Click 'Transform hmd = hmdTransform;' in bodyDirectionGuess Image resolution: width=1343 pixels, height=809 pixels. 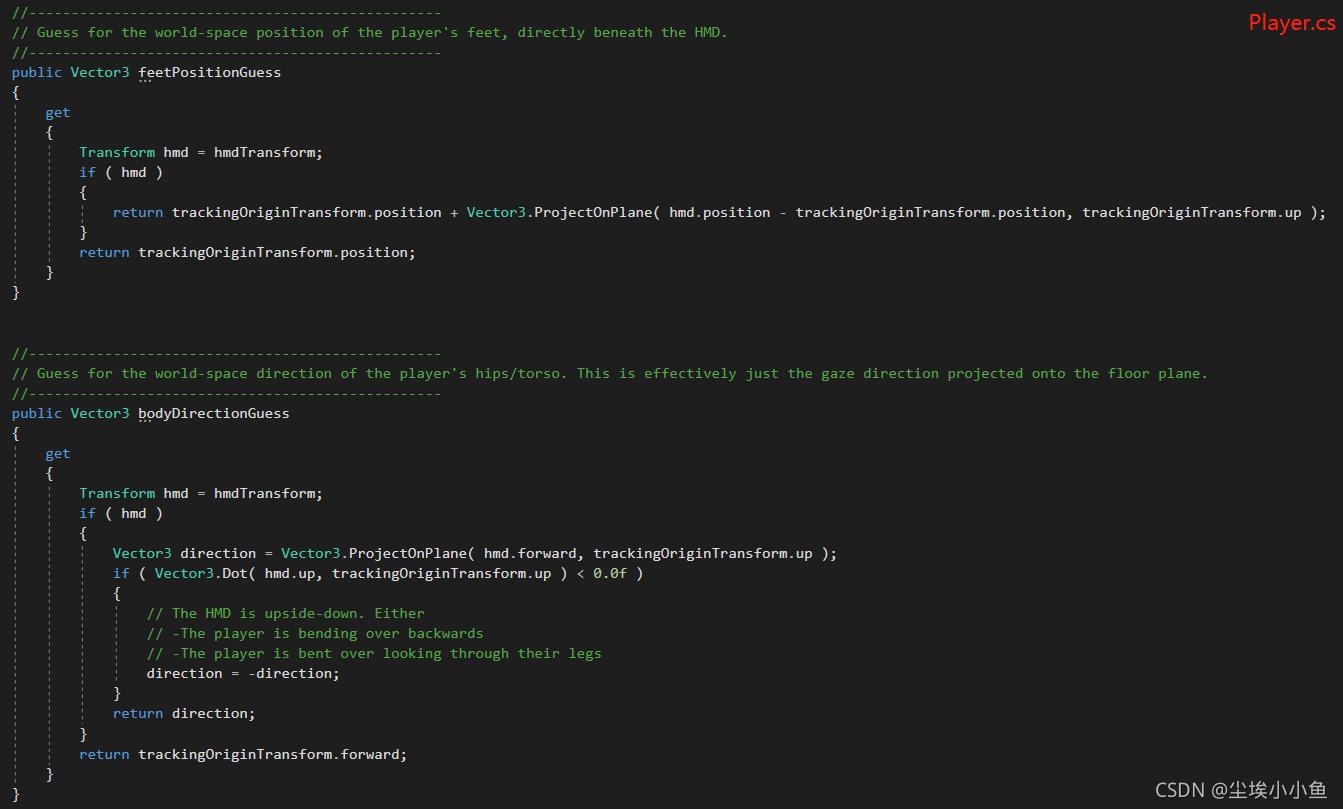pyautogui.click(x=201, y=493)
